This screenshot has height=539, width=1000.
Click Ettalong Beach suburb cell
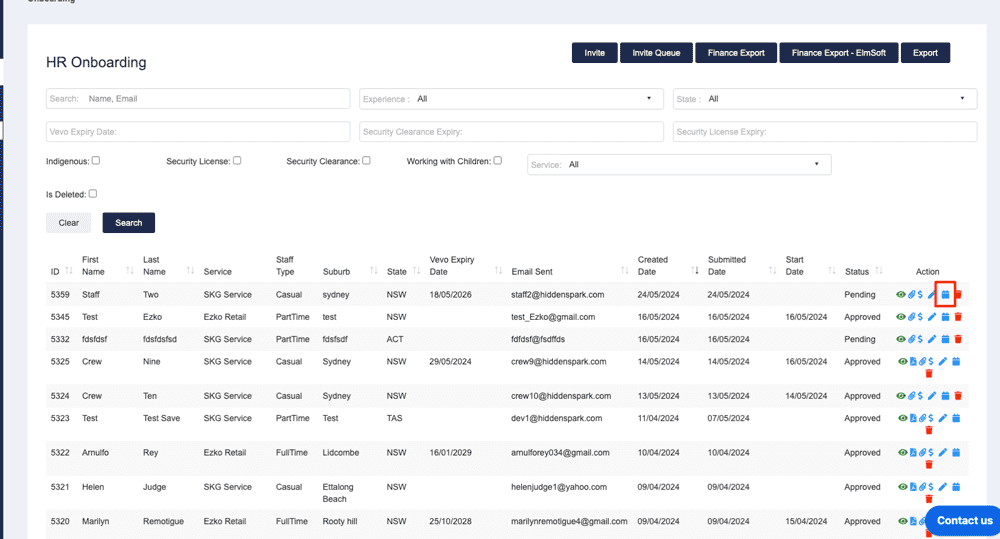point(337,493)
